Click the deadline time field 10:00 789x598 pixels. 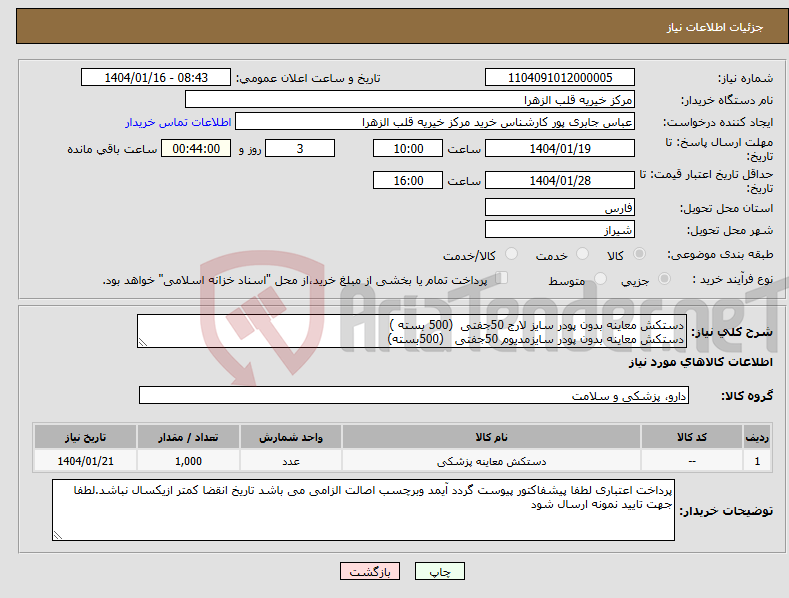click(x=408, y=148)
